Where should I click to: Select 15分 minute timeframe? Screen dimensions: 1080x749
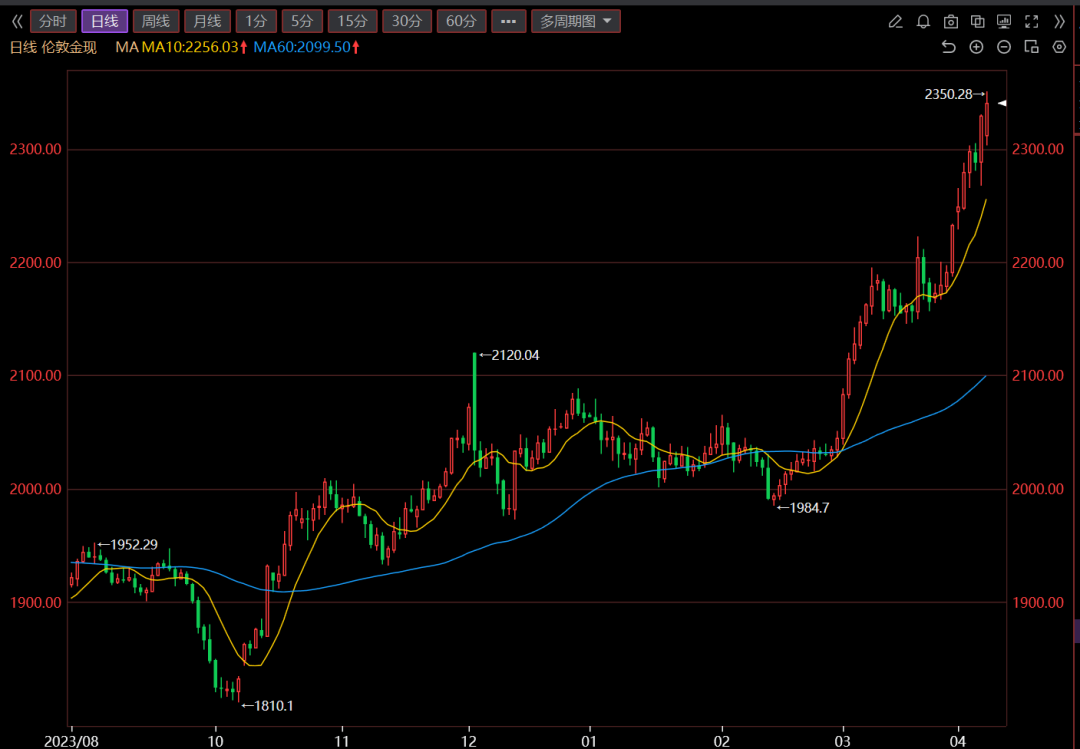352,21
